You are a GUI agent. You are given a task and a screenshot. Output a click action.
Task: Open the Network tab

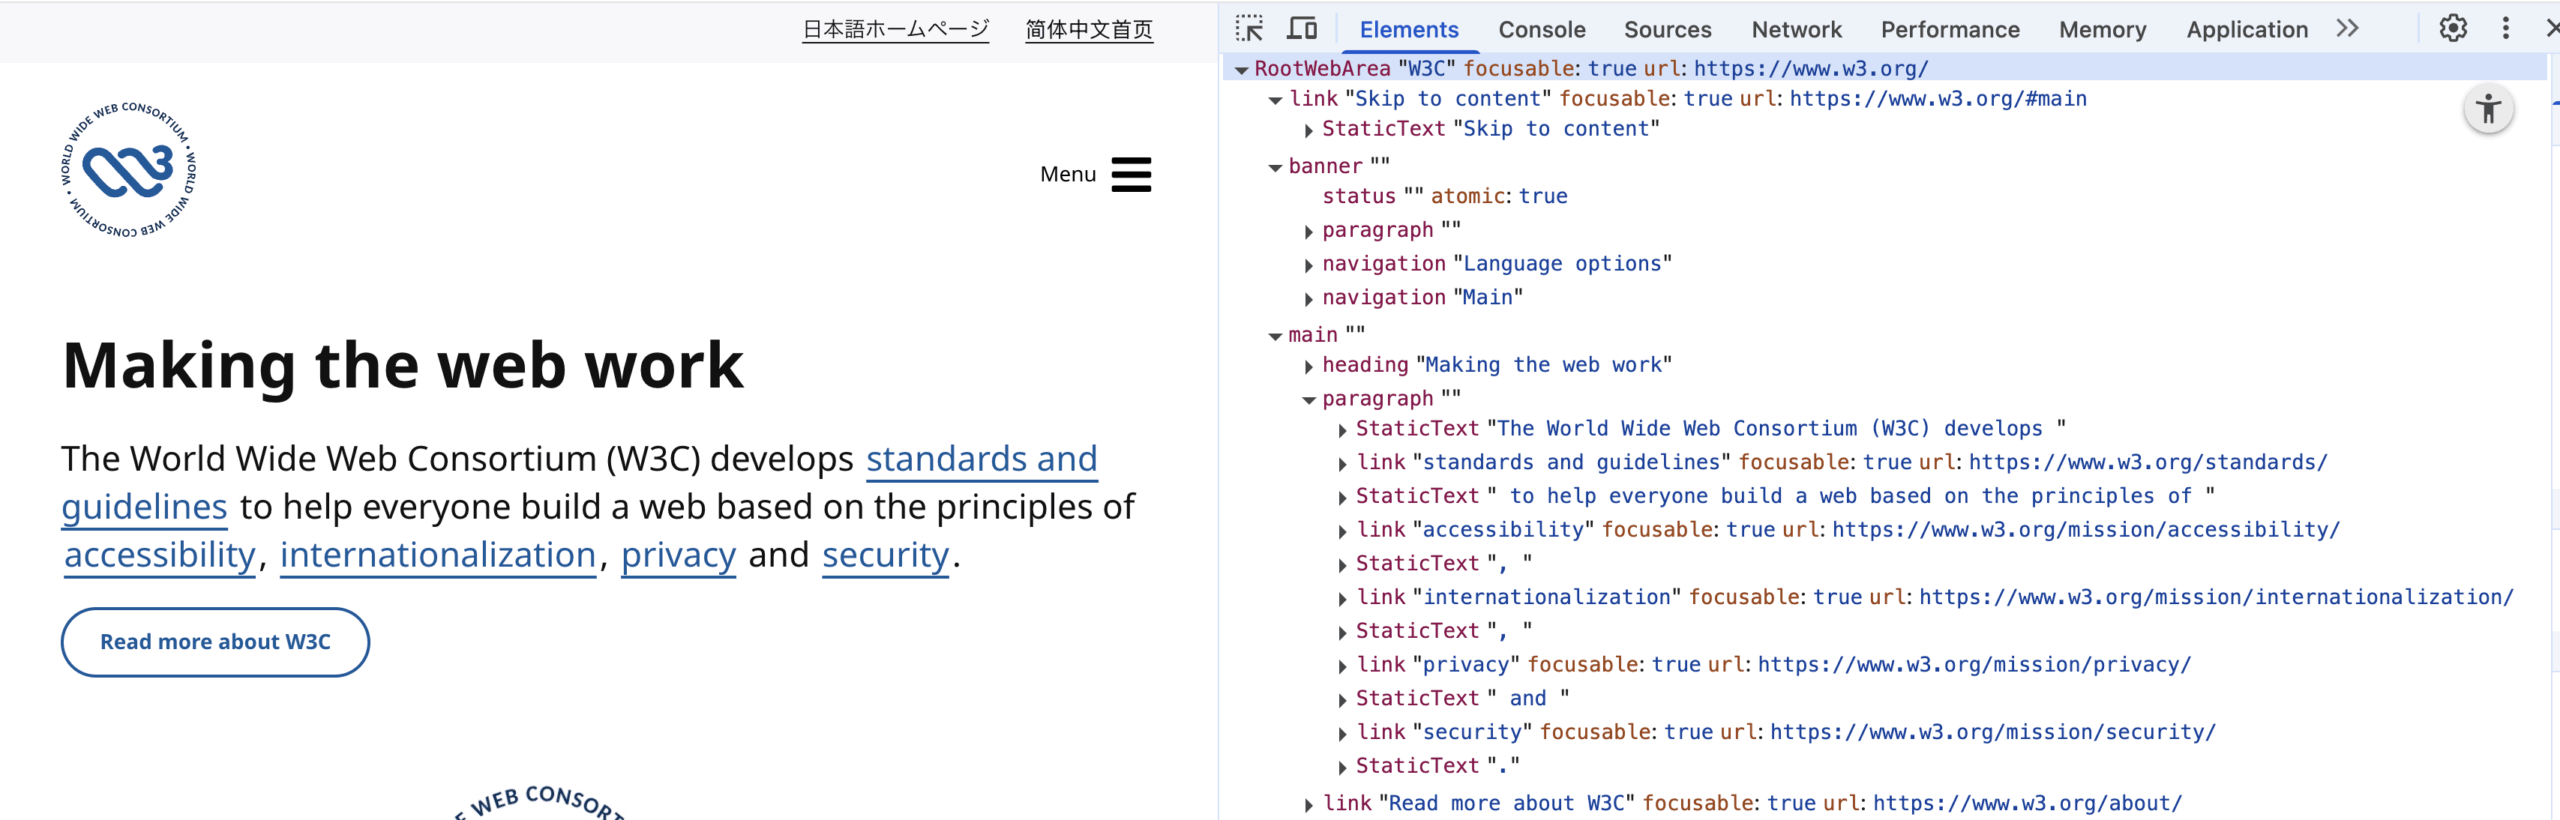pos(1796,30)
